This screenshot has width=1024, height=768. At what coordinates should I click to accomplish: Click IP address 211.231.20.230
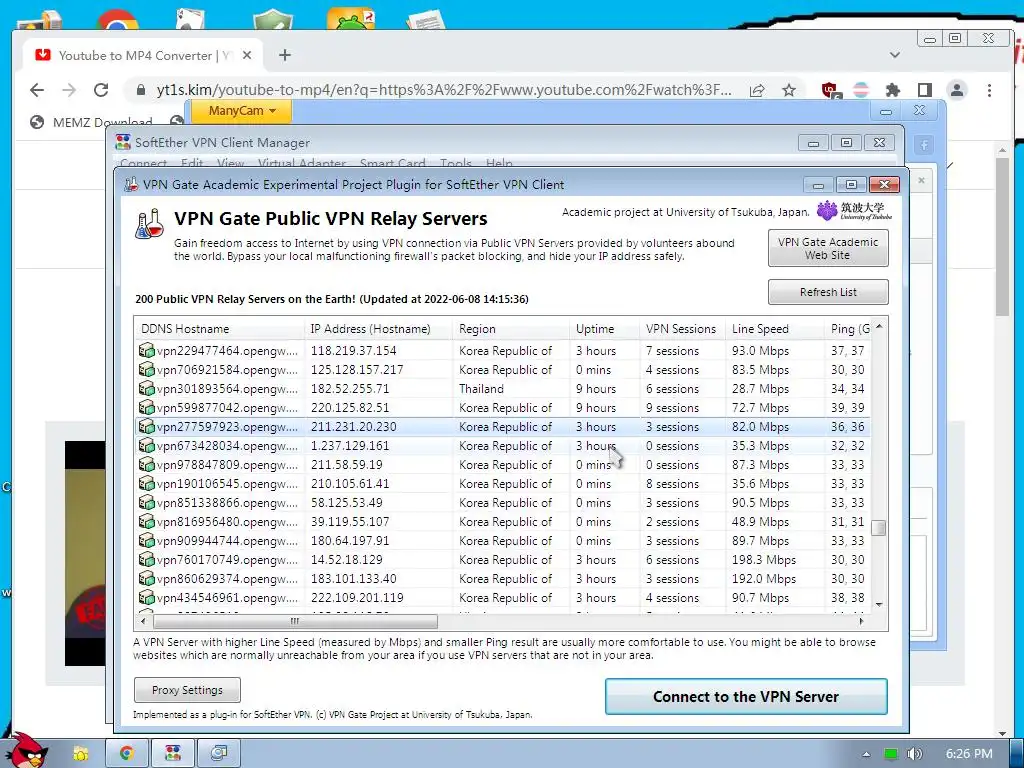(353, 427)
